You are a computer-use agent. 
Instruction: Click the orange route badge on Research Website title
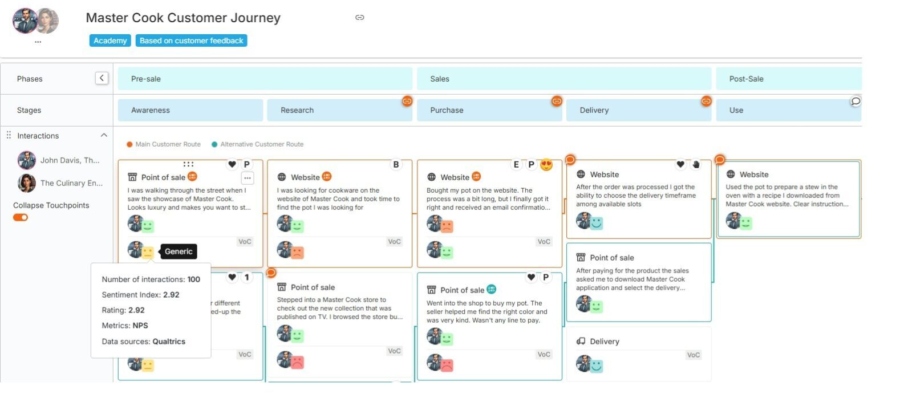click(x=327, y=177)
